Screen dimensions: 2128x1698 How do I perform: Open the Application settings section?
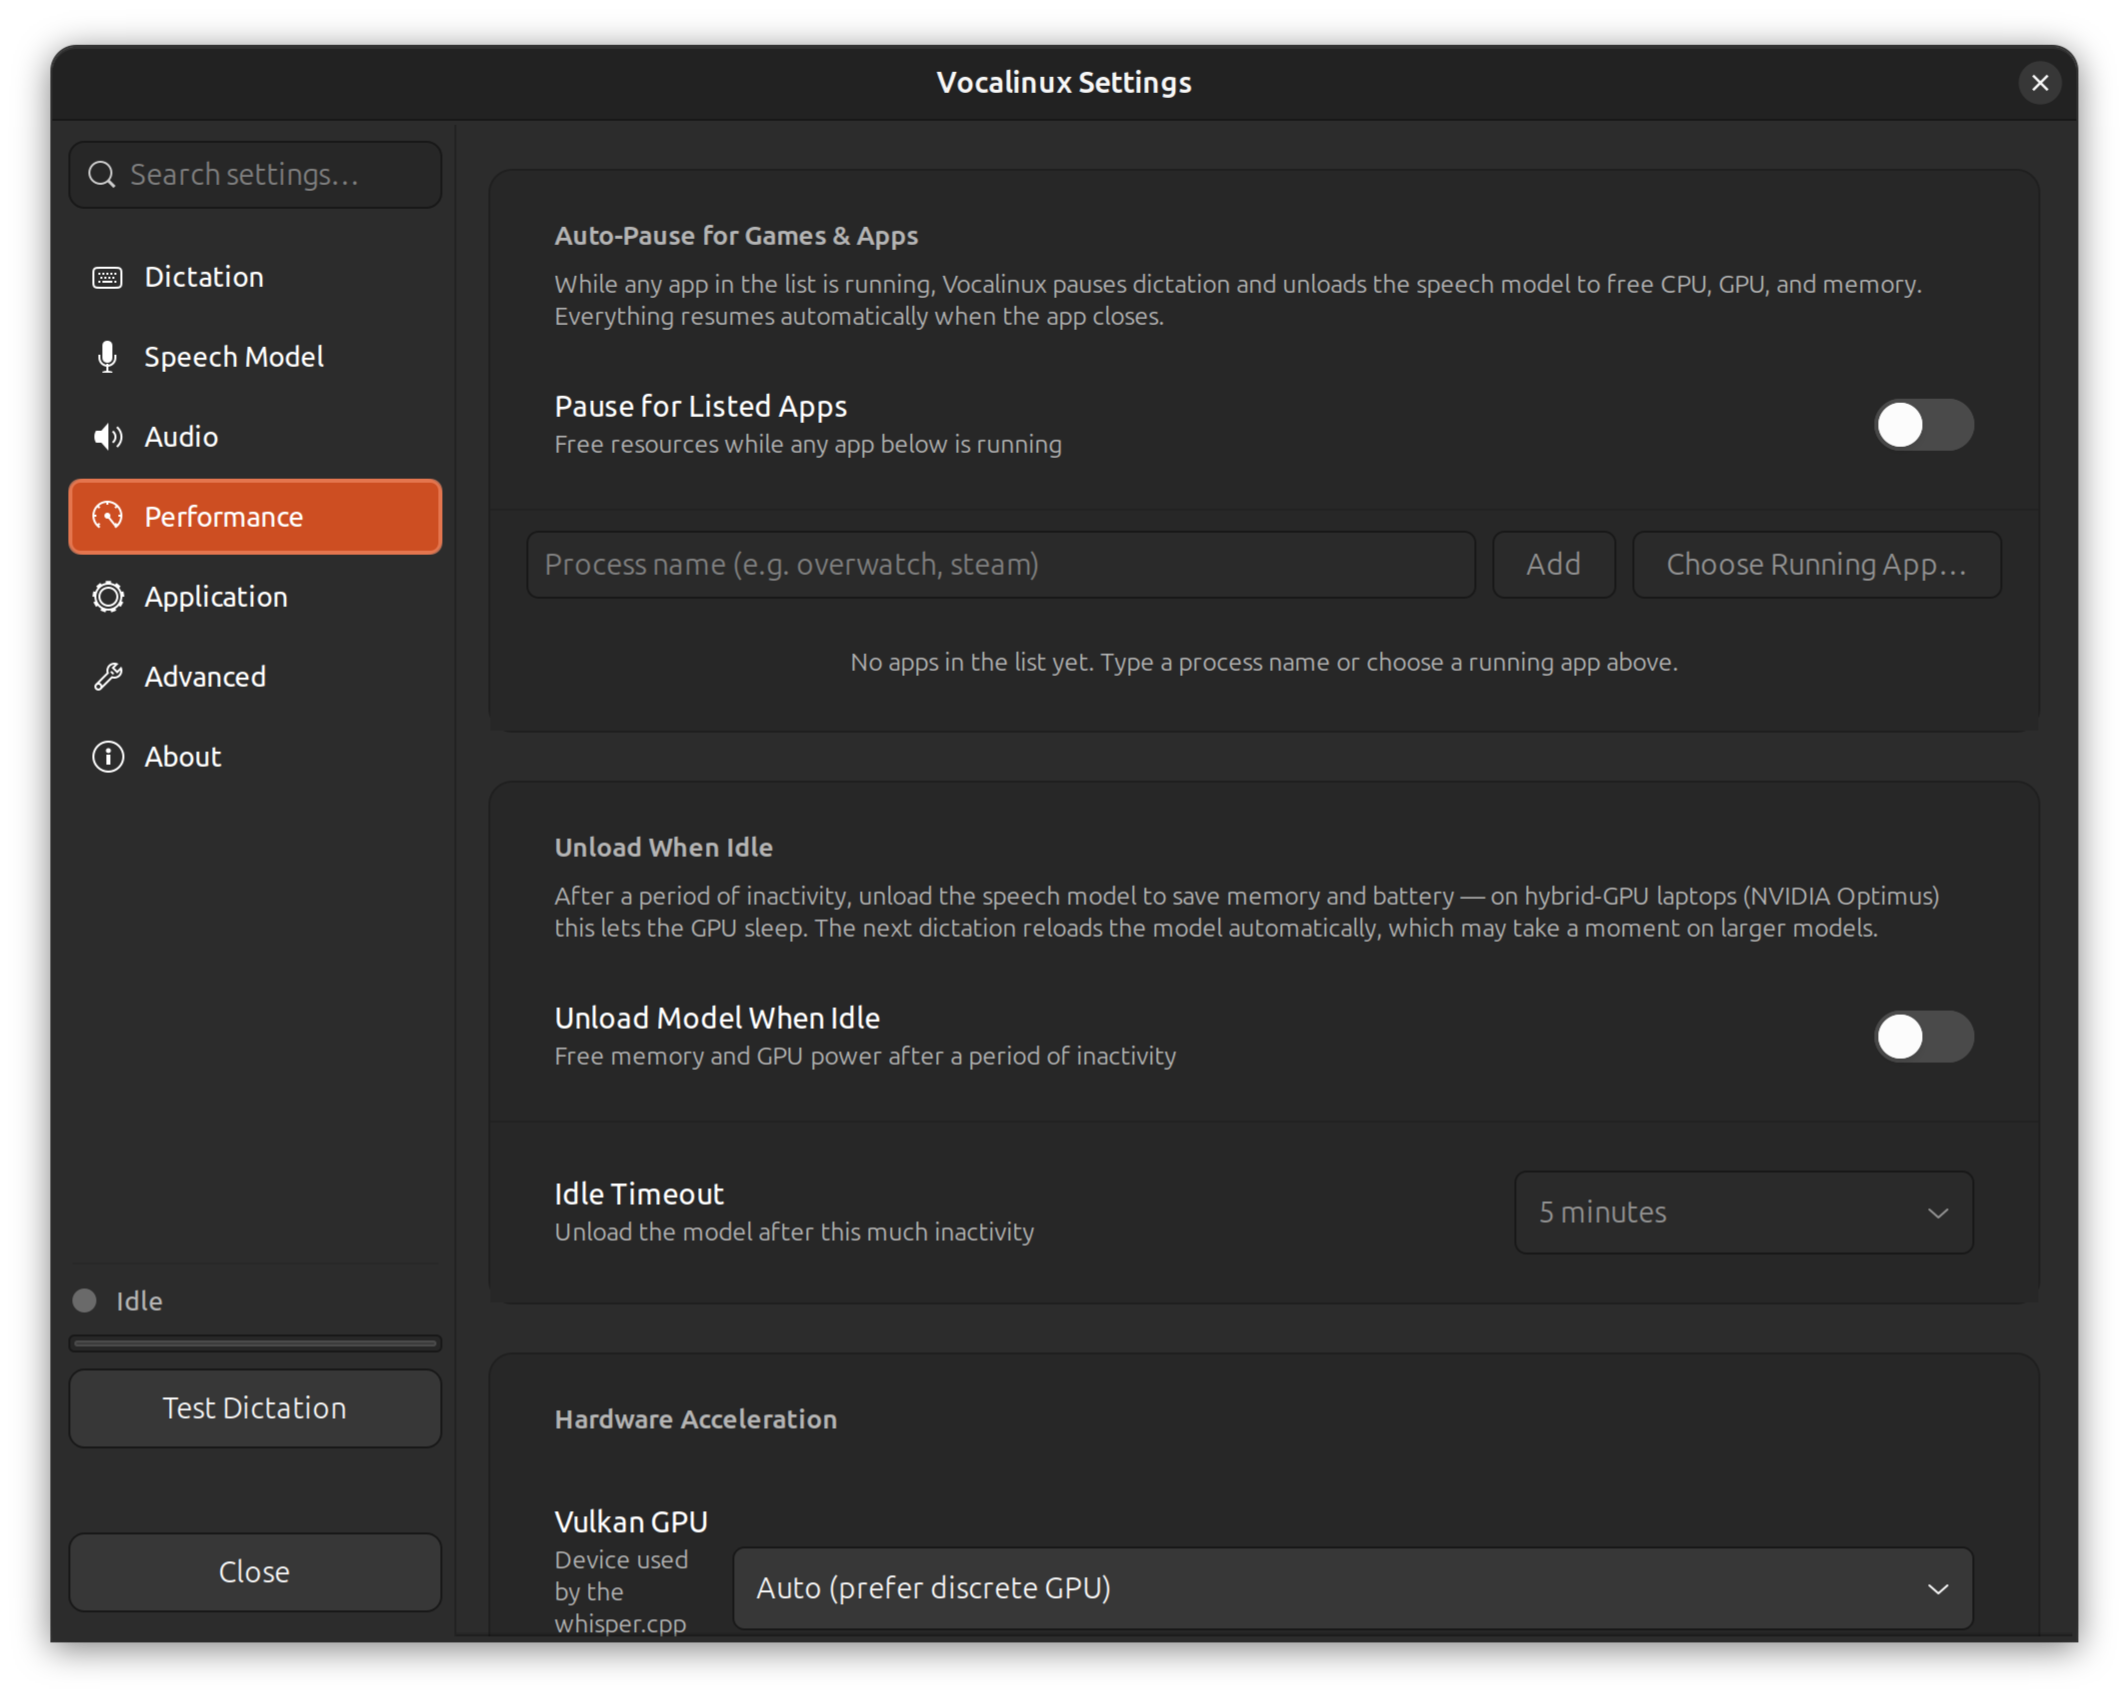click(x=255, y=597)
